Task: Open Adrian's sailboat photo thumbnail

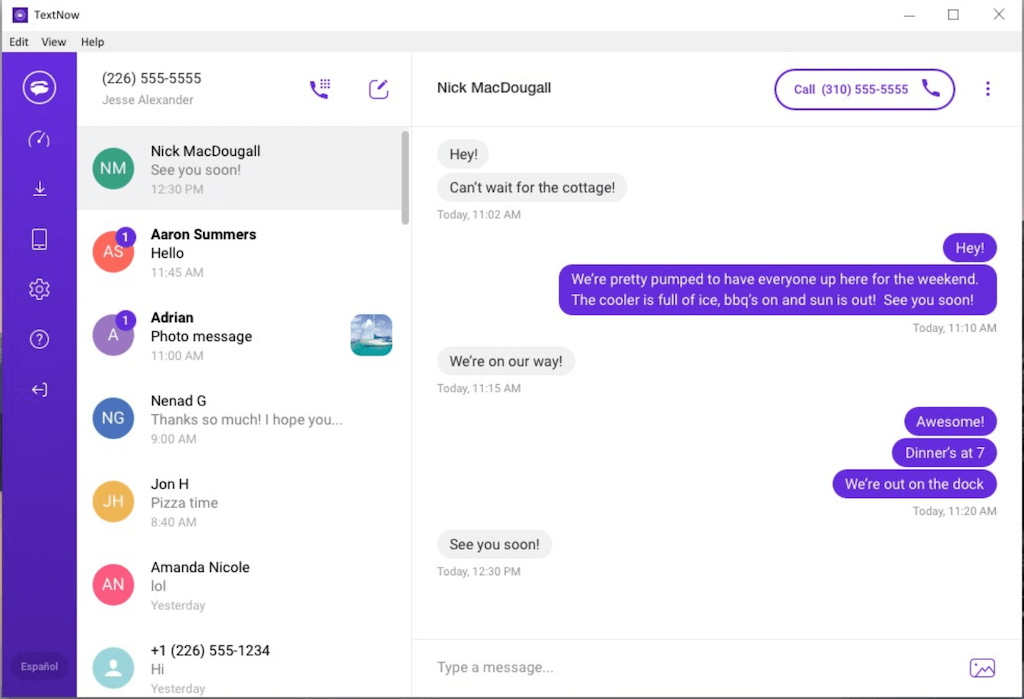Action: pos(371,335)
